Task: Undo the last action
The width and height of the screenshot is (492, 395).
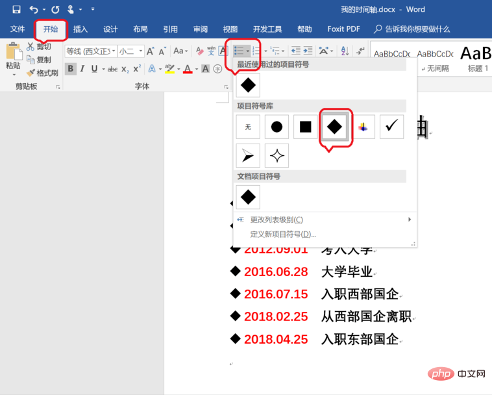Action: point(34,9)
